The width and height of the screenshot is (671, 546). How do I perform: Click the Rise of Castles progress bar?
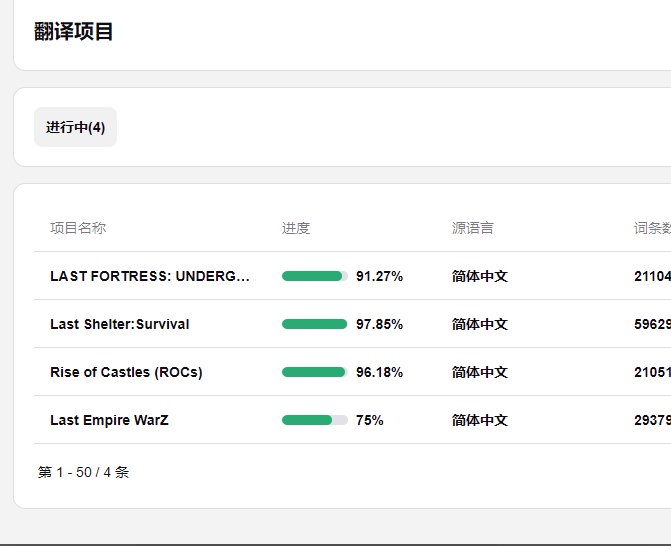point(315,372)
